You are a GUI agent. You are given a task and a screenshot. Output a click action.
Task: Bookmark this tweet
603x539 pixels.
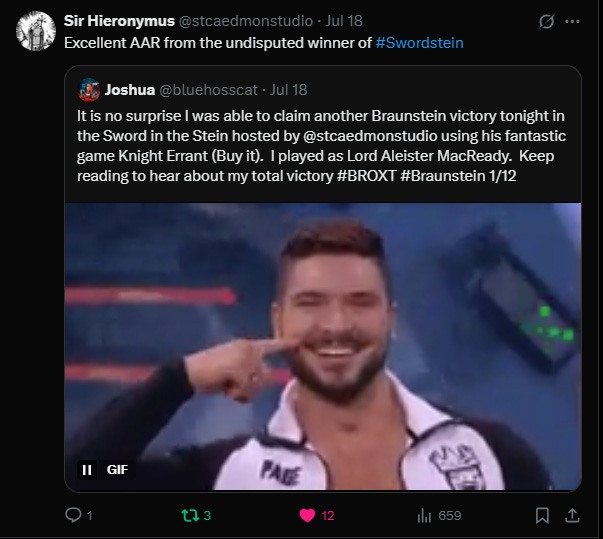(542, 515)
